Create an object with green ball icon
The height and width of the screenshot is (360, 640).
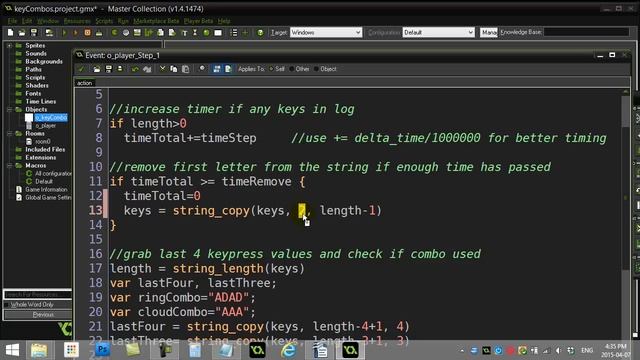pyautogui.click(x=207, y=32)
